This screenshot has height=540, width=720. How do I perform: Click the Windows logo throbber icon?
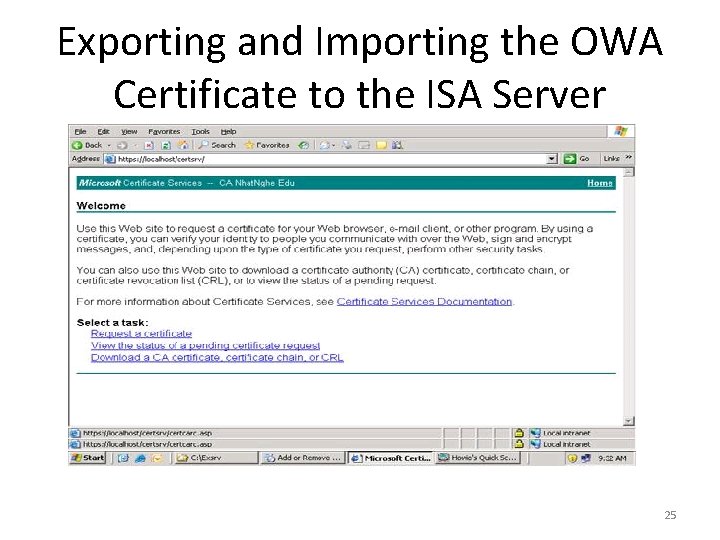point(621,131)
